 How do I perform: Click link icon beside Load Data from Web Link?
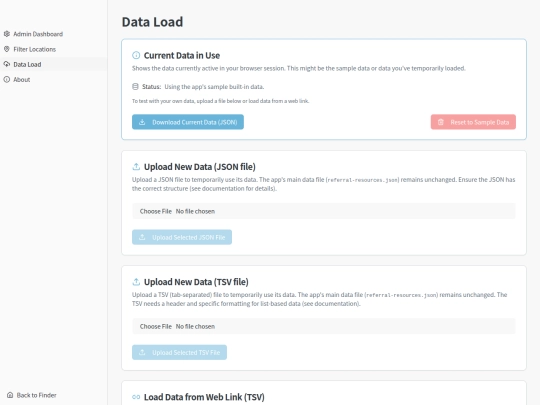pos(136,397)
